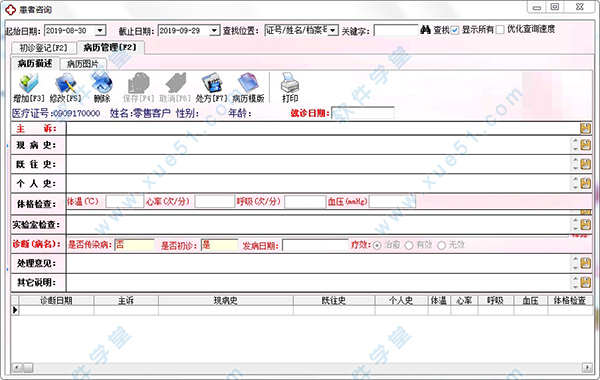Click the 医疗证号:0909170000 text
This screenshot has height=380, width=600.
[x=56, y=113]
